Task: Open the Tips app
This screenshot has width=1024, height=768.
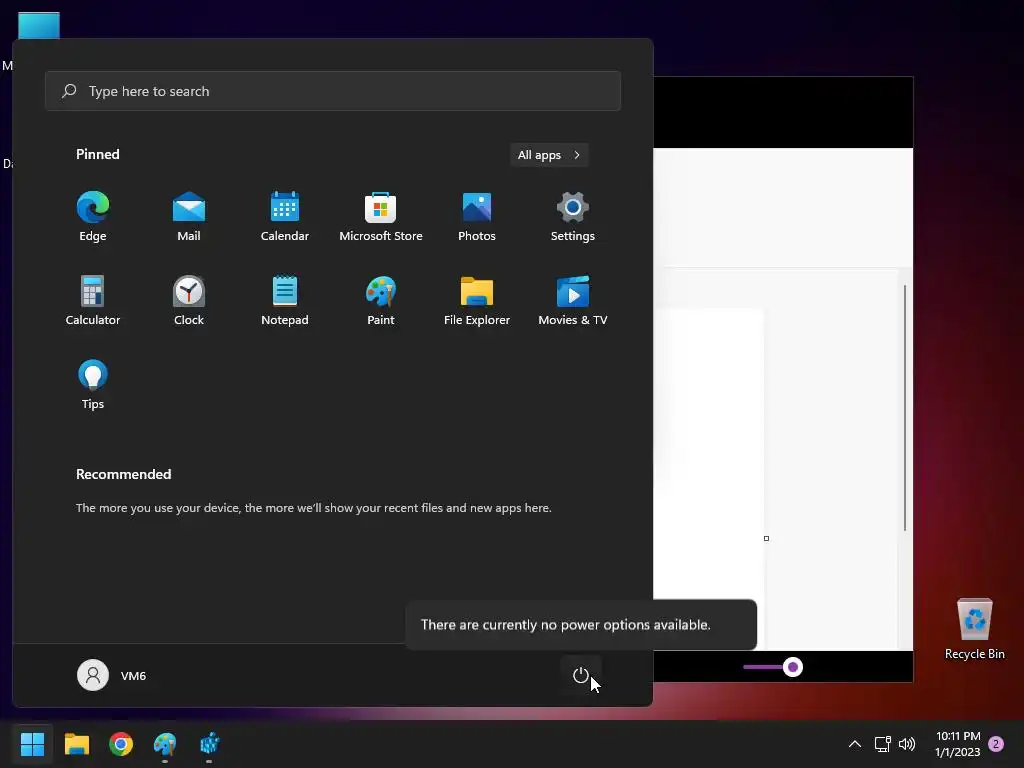Action: (x=93, y=385)
